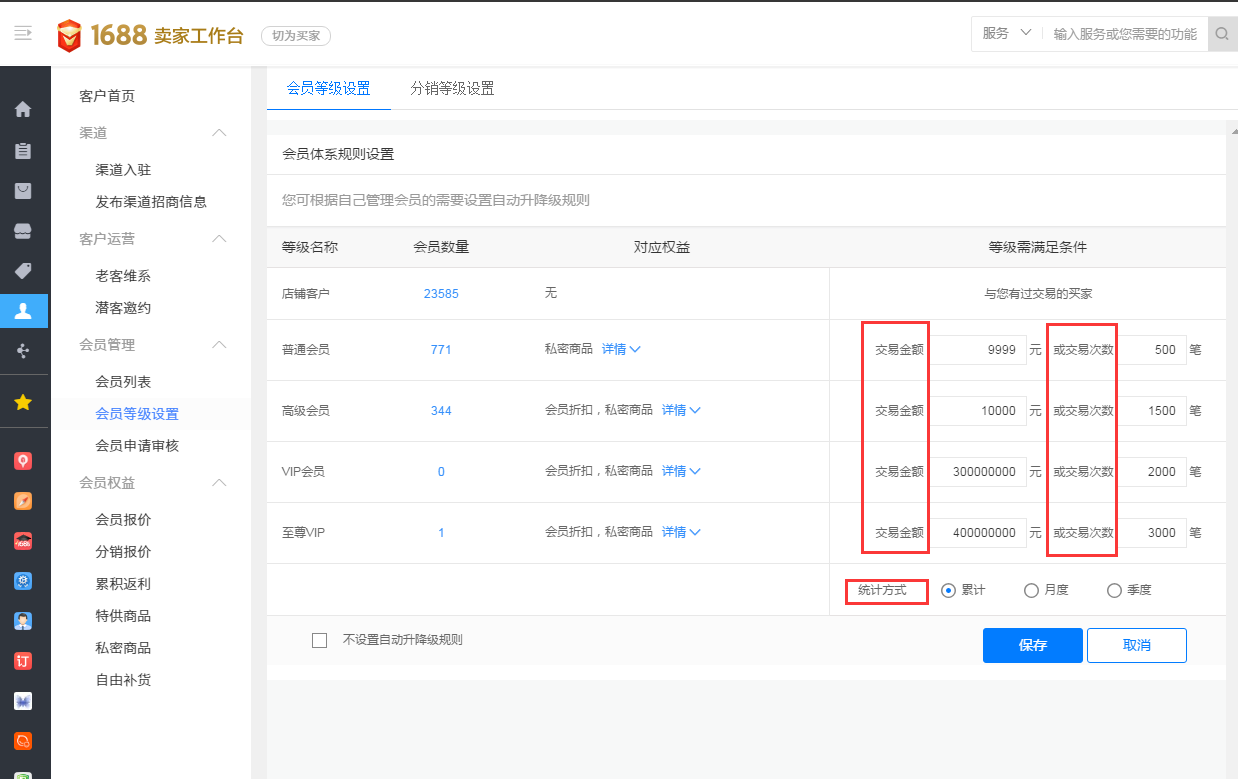
Task: Open the price tag icon in sidebar
Action: 23,271
